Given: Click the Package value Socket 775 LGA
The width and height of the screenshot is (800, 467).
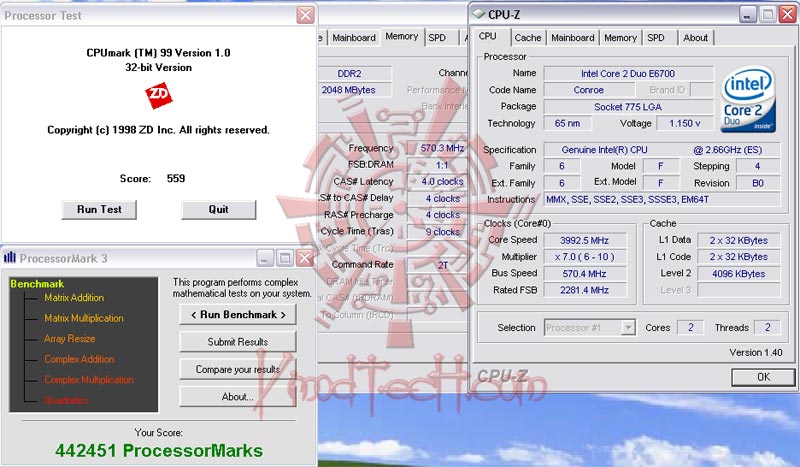Looking at the screenshot, I should pos(628,107).
